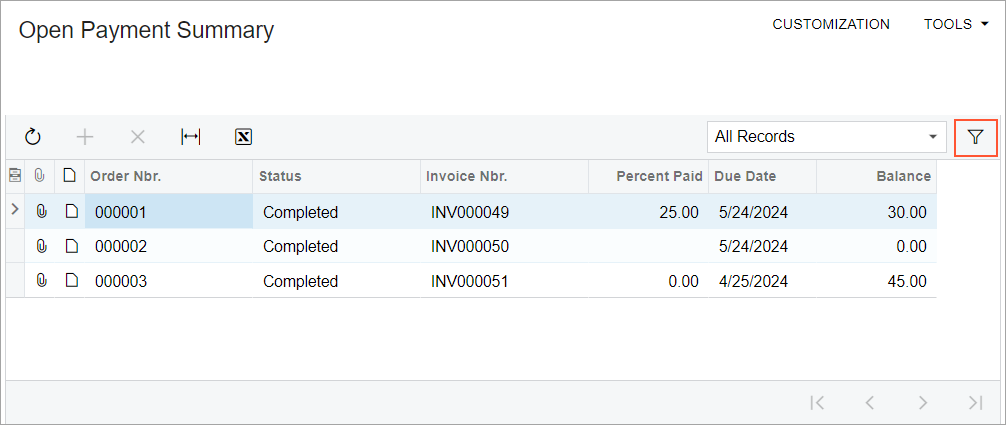Click the Fit to Screen icon
The width and height of the screenshot is (1006, 425).
pyautogui.click(x=190, y=137)
